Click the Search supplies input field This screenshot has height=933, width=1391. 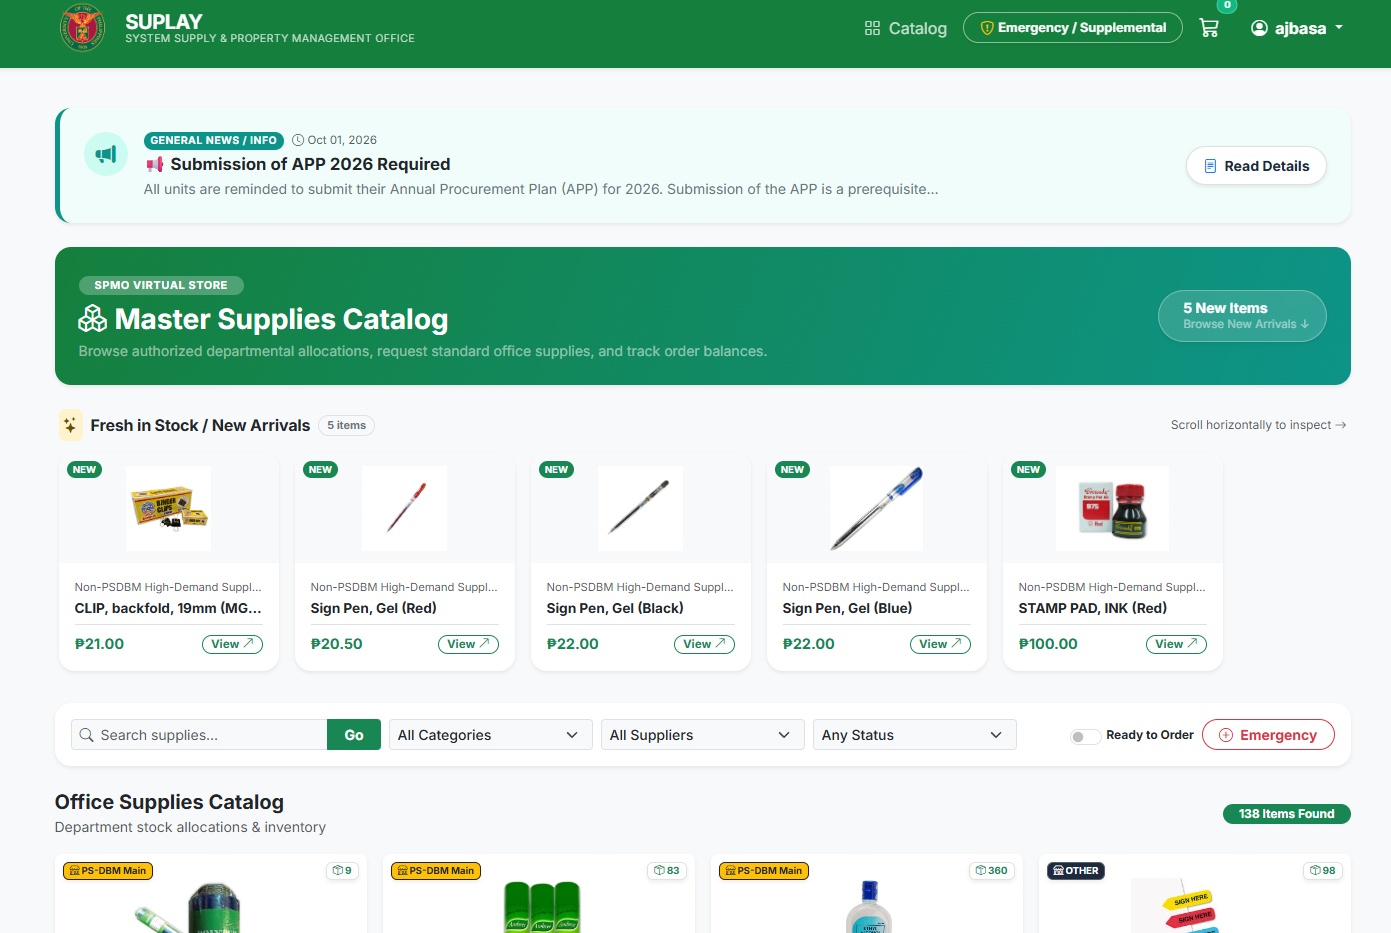[x=200, y=735]
